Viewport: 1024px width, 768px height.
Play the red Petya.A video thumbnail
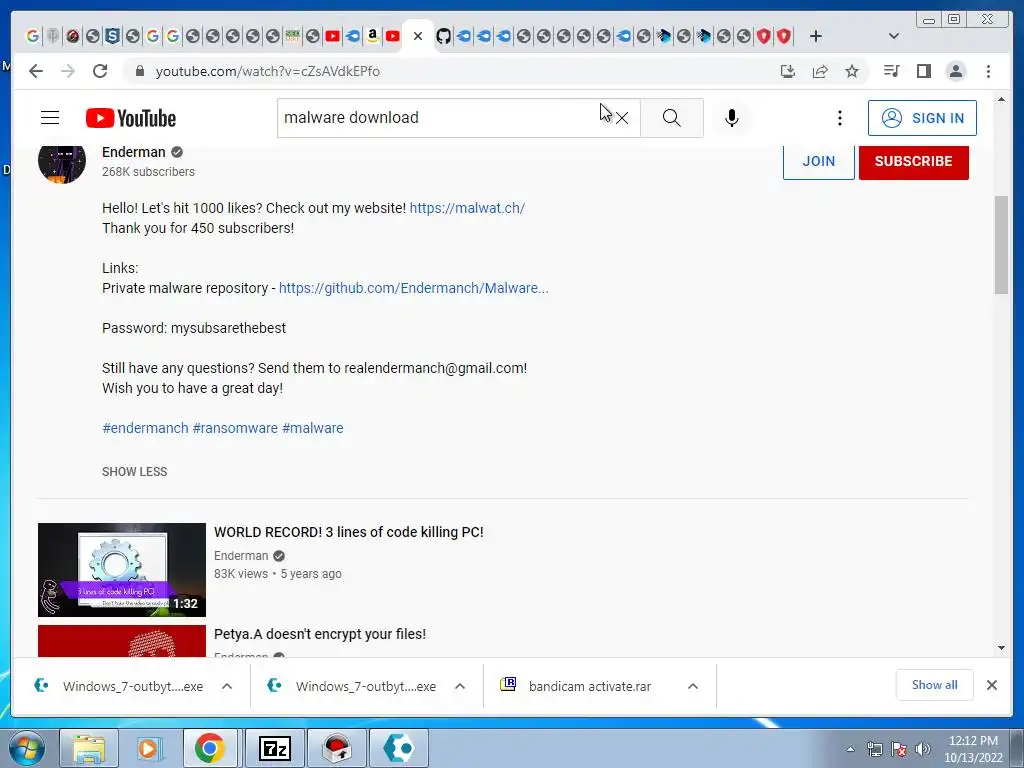tap(122, 641)
